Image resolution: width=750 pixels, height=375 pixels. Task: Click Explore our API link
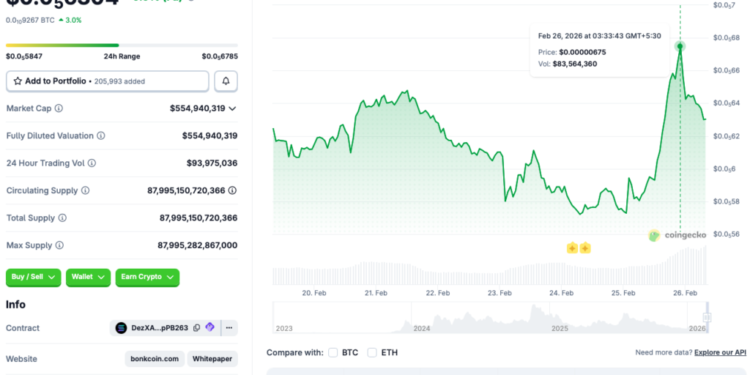tap(720, 353)
